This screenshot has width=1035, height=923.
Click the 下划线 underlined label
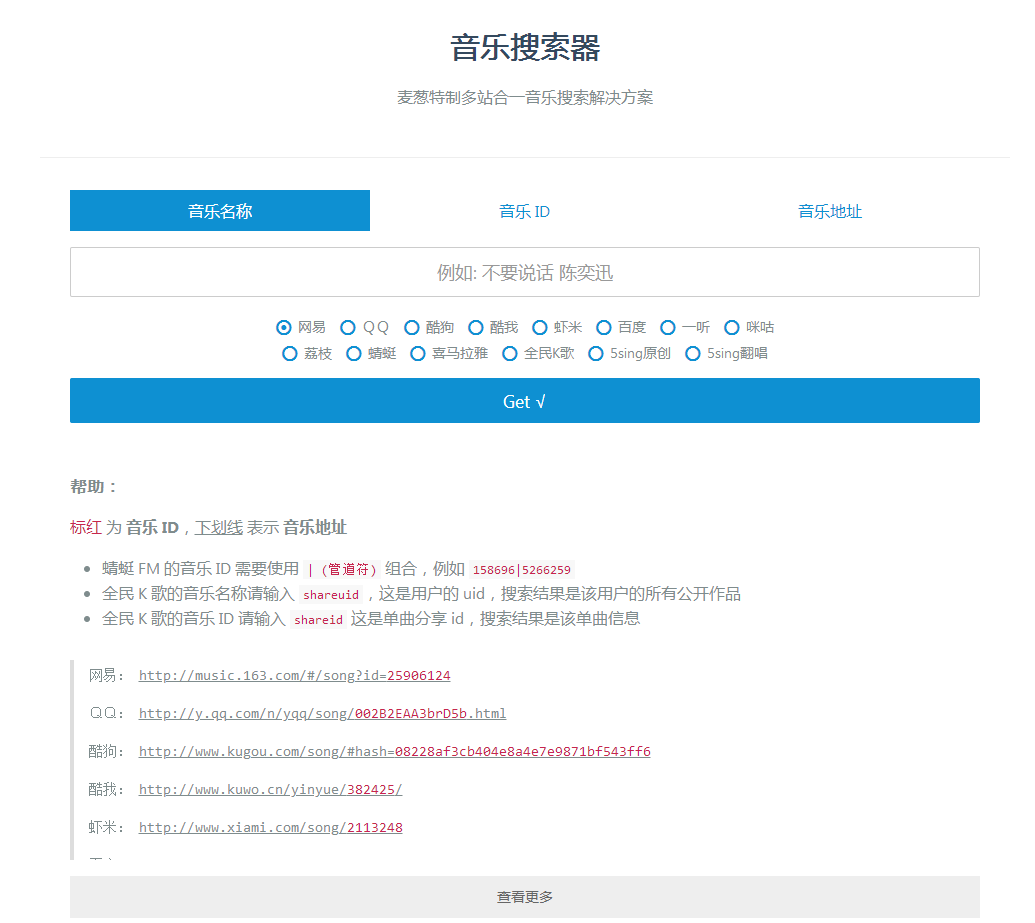pyautogui.click(x=218, y=528)
